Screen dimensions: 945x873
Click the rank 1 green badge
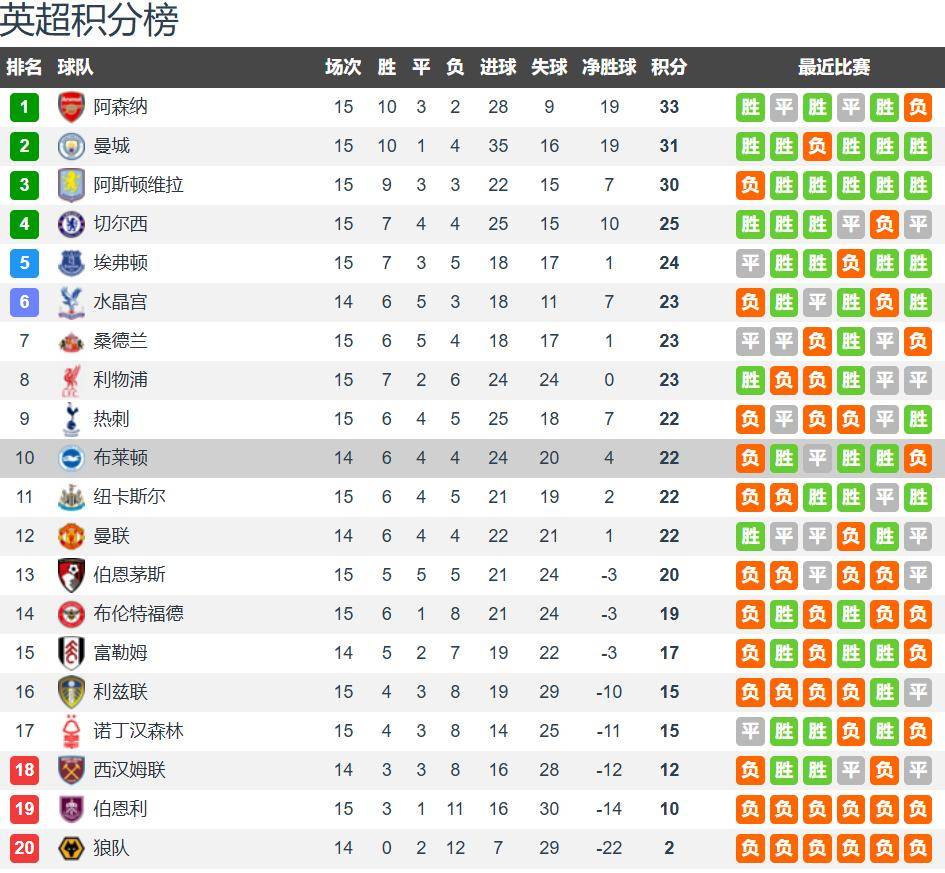[x=24, y=107]
